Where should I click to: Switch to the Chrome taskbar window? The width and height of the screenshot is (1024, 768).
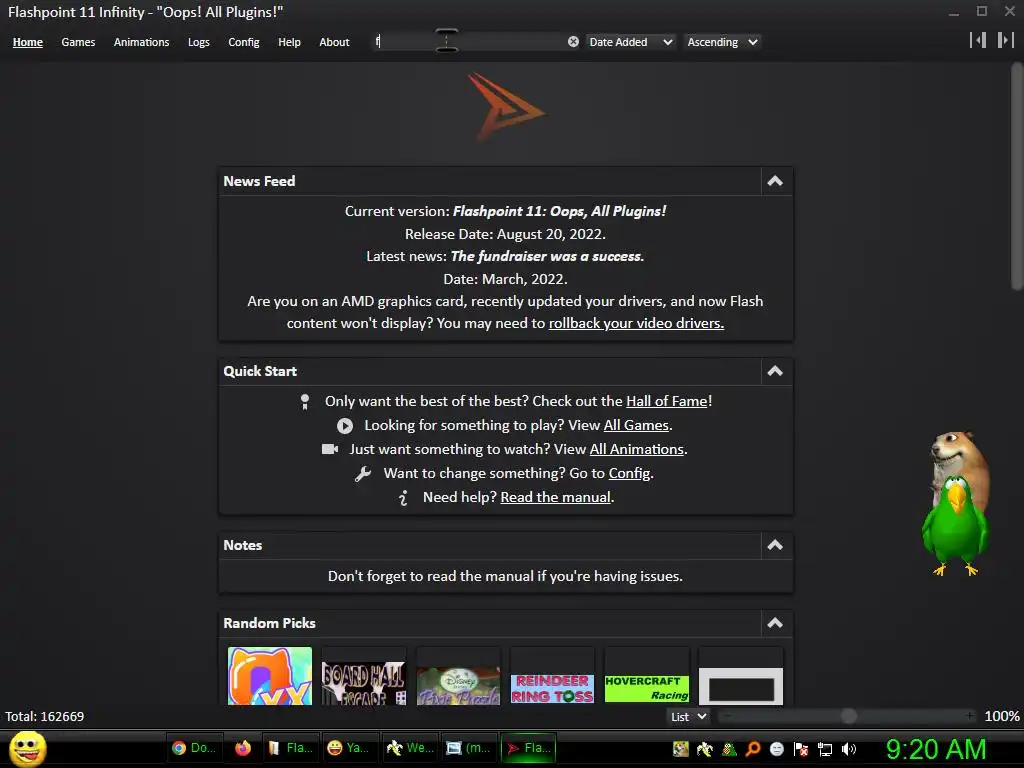194,748
